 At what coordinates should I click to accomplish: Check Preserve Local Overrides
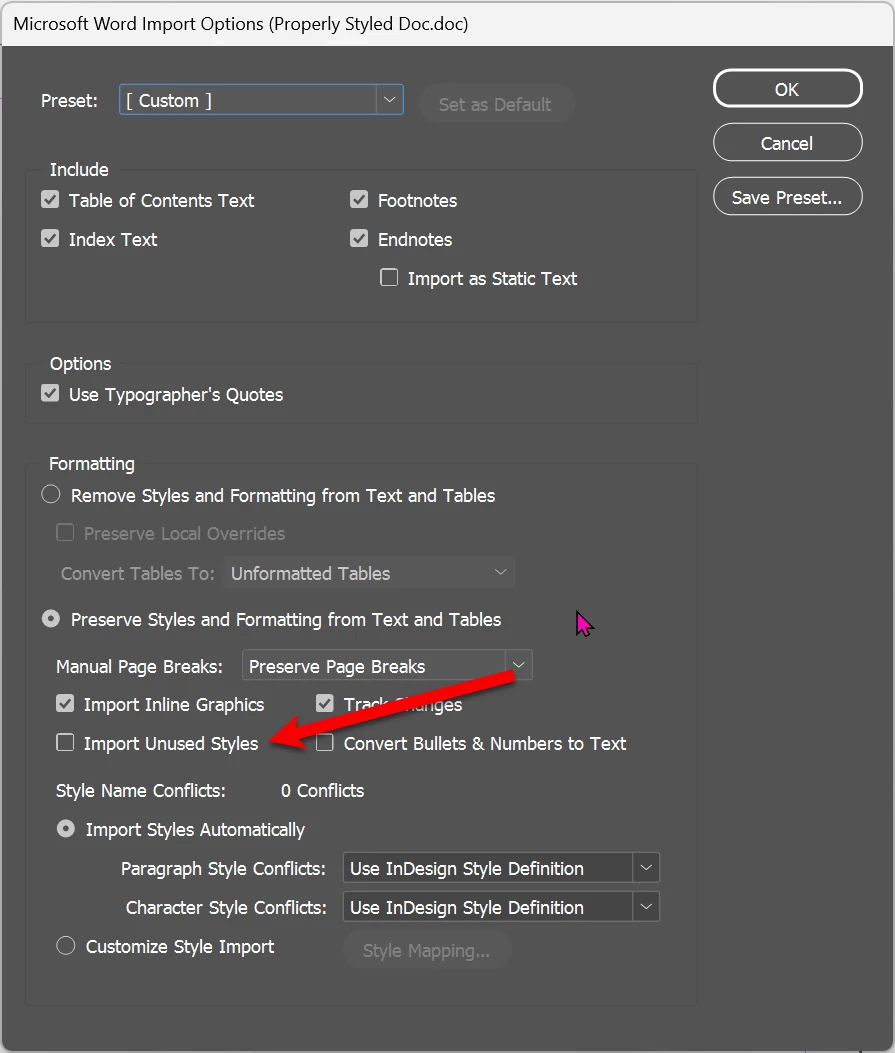[65, 533]
